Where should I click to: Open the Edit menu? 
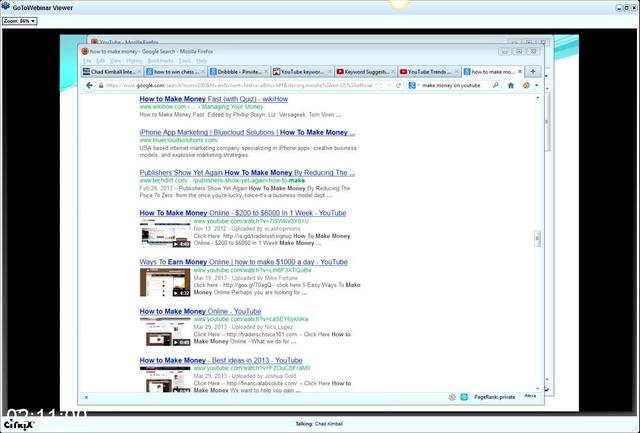(100, 61)
